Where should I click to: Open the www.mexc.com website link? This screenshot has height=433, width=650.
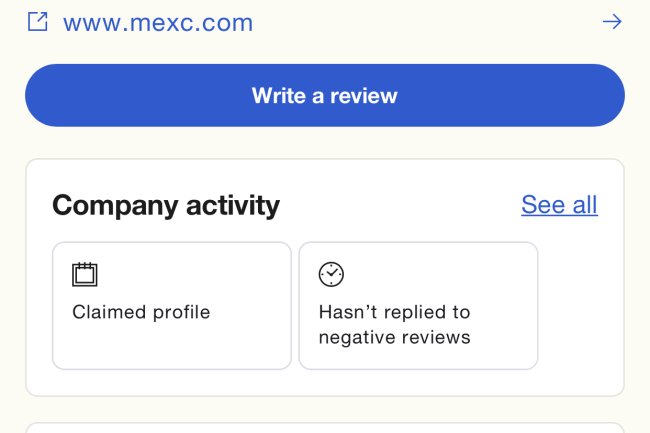click(158, 22)
